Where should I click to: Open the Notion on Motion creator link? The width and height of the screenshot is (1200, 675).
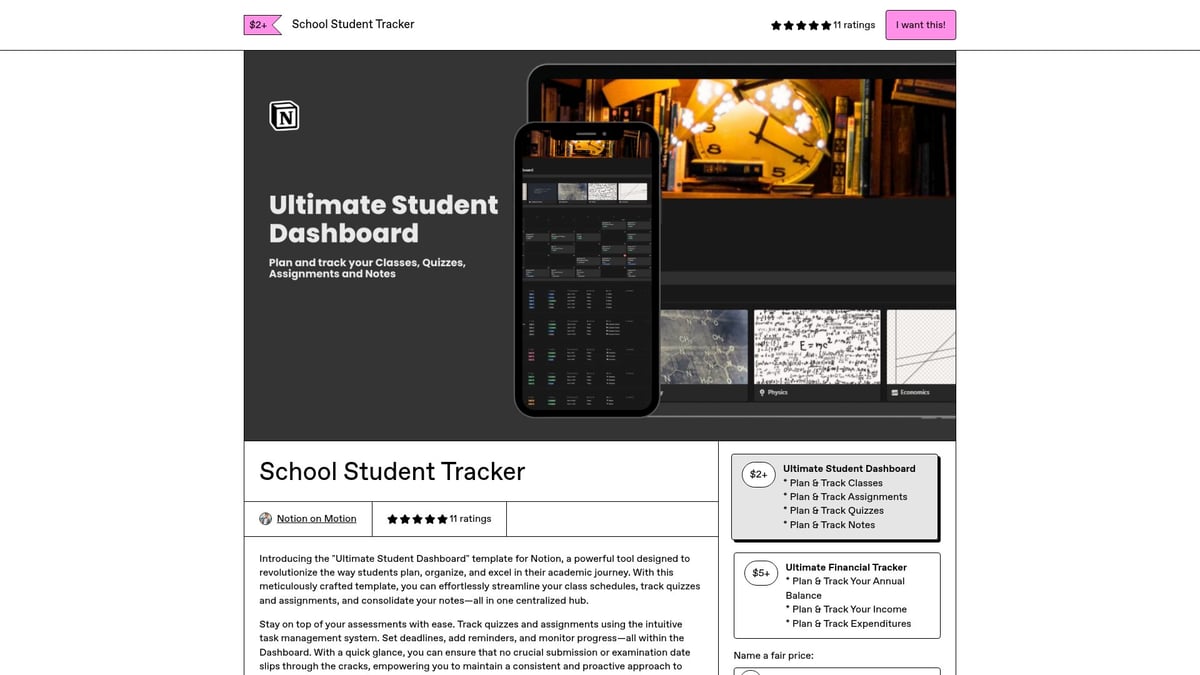[315, 518]
